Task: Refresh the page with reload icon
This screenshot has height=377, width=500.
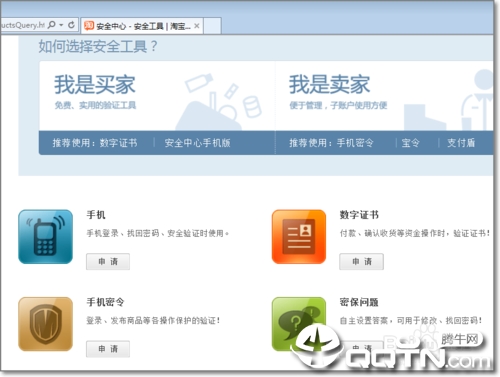Action: (x=71, y=25)
